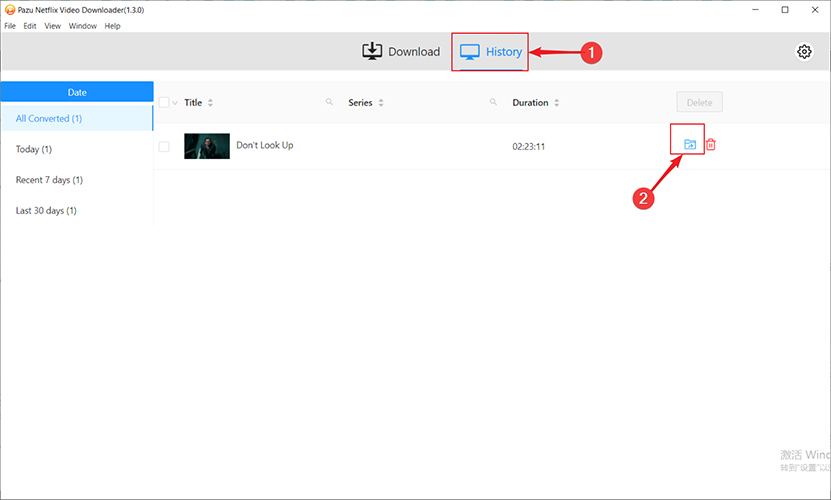The width and height of the screenshot is (831, 500).
Task: Select the Today (1) filter
Action: click(34, 149)
